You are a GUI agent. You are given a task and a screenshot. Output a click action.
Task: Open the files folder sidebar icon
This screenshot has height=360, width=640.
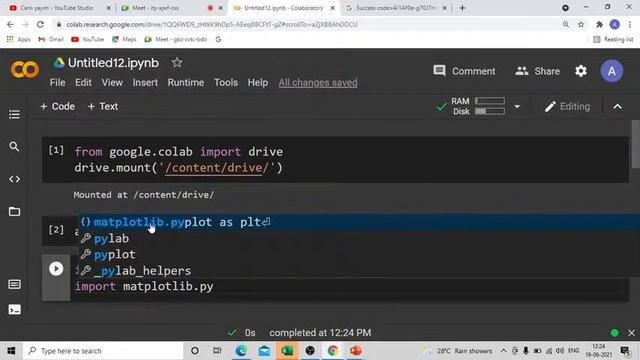(x=14, y=211)
